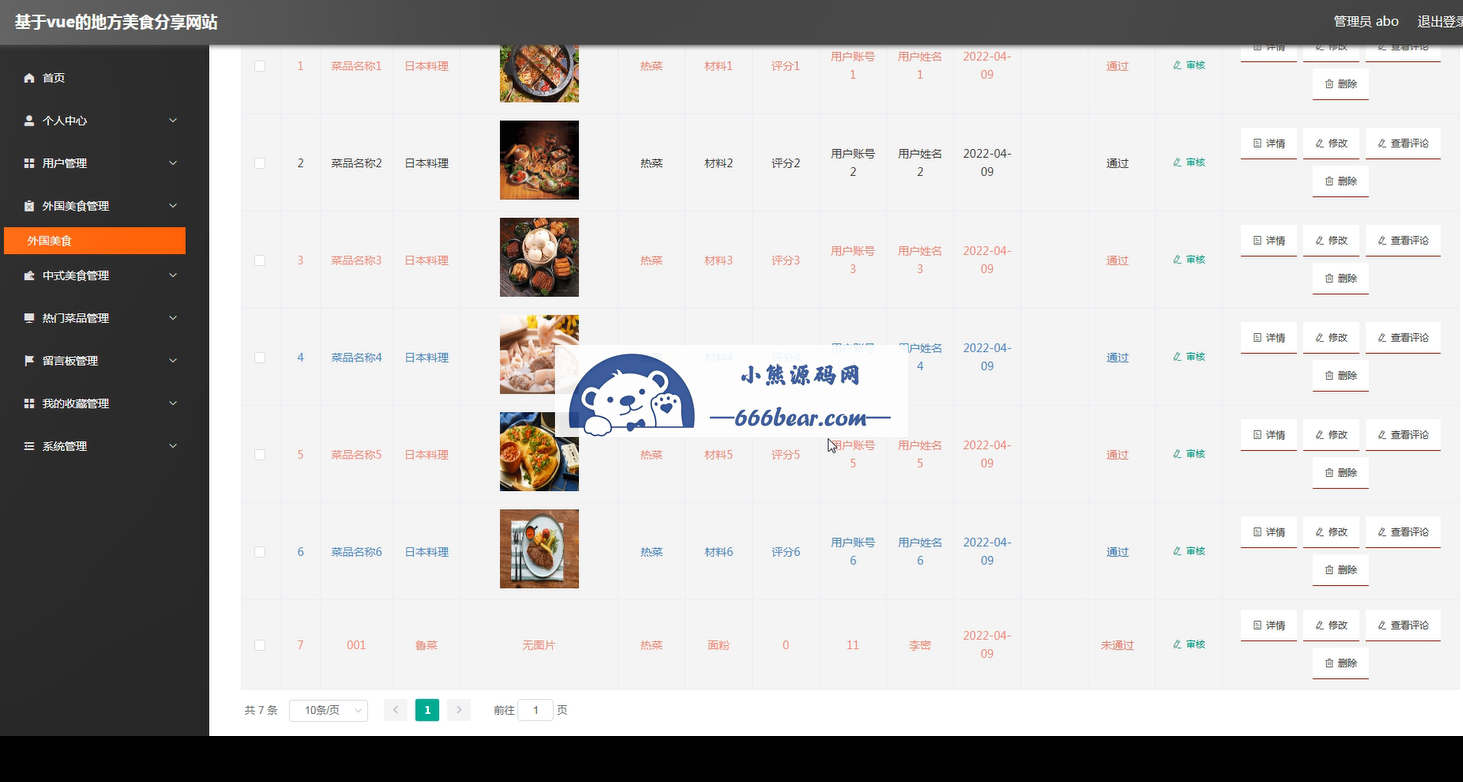The image size is (1463, 782).
Task: Click the grid icon beside 我的收藏管理
Action: point(29,404)
